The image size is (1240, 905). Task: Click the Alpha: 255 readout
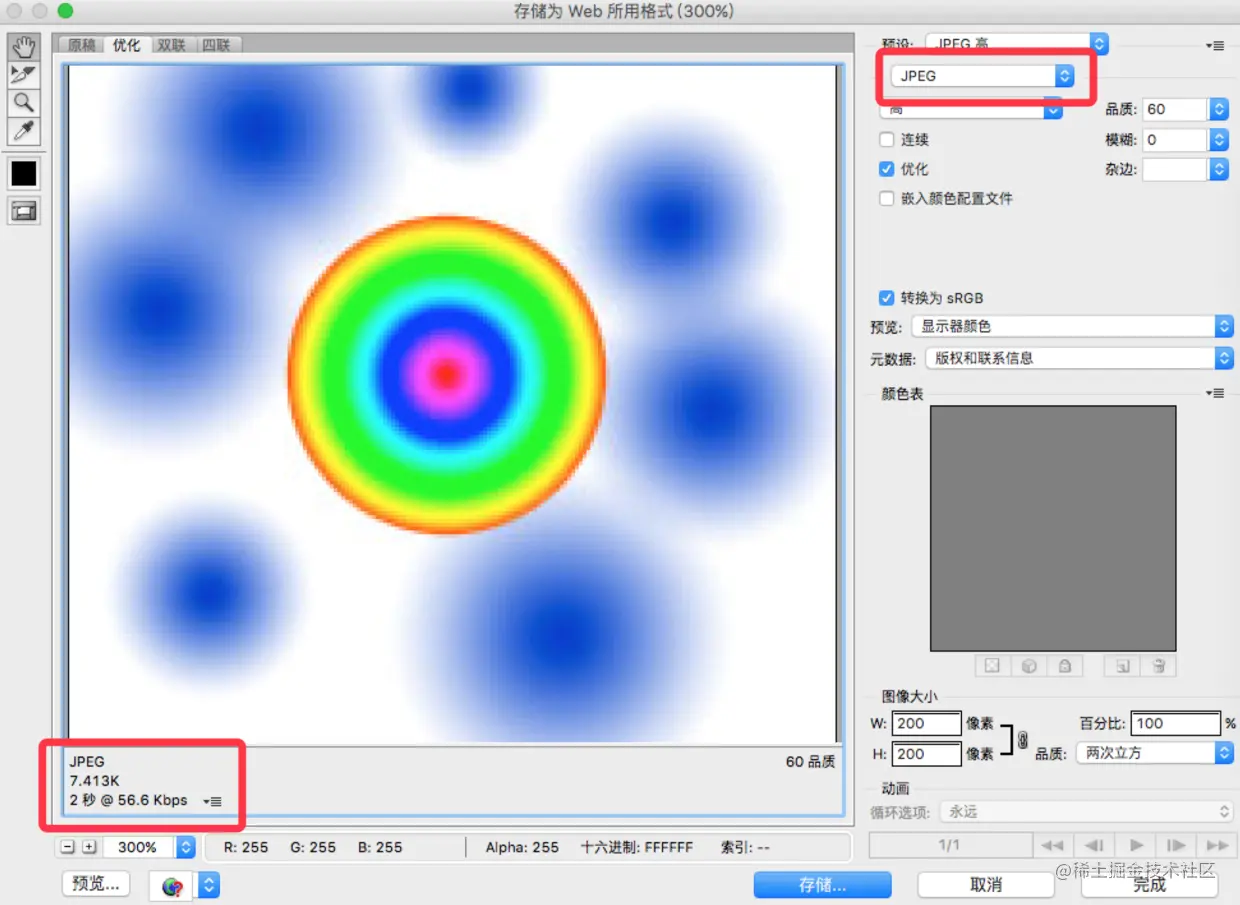[x=522, y=847]
